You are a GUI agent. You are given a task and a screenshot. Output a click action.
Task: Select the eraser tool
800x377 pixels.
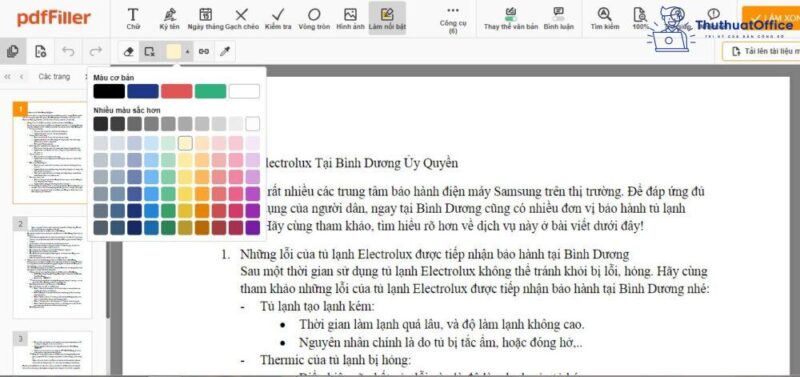tap(129, 52)
